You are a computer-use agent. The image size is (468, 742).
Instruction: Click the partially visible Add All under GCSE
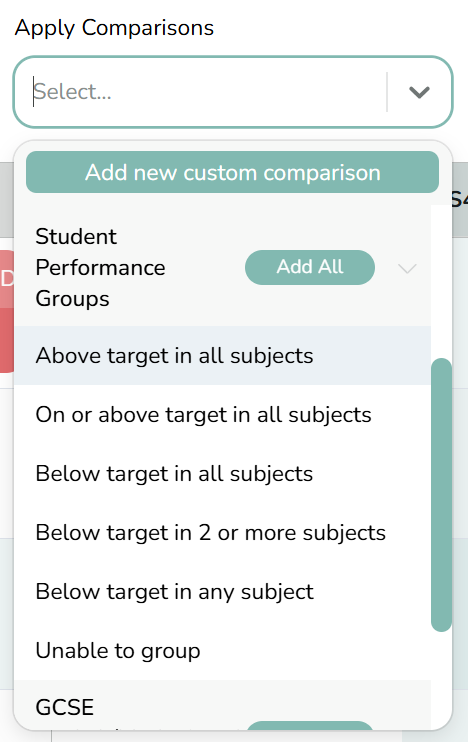(x=310, y=726)
